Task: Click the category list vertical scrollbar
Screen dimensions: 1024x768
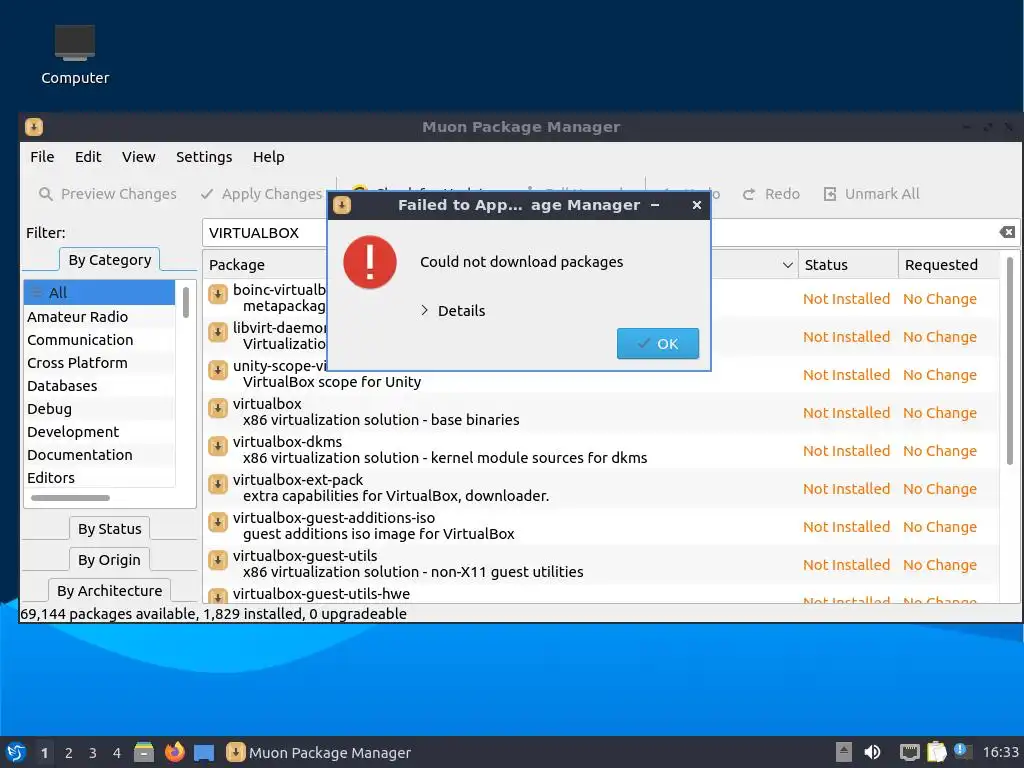Action: 186,302
